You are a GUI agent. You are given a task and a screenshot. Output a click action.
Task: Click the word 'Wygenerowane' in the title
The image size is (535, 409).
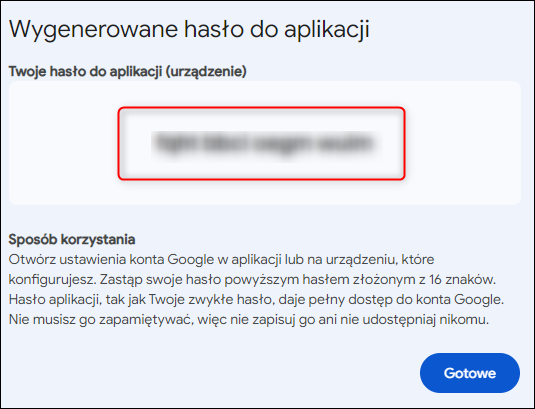93,29
